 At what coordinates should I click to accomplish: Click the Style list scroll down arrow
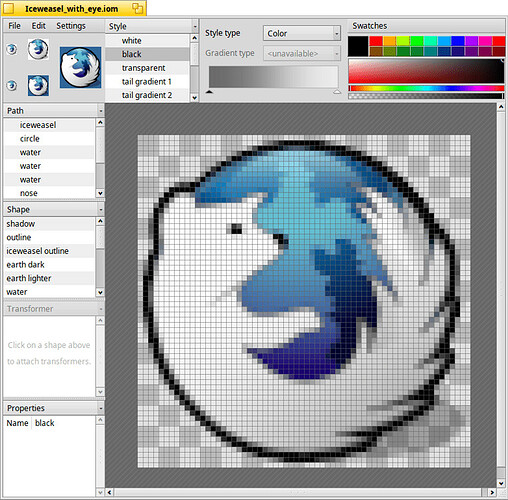pos(195,98)
